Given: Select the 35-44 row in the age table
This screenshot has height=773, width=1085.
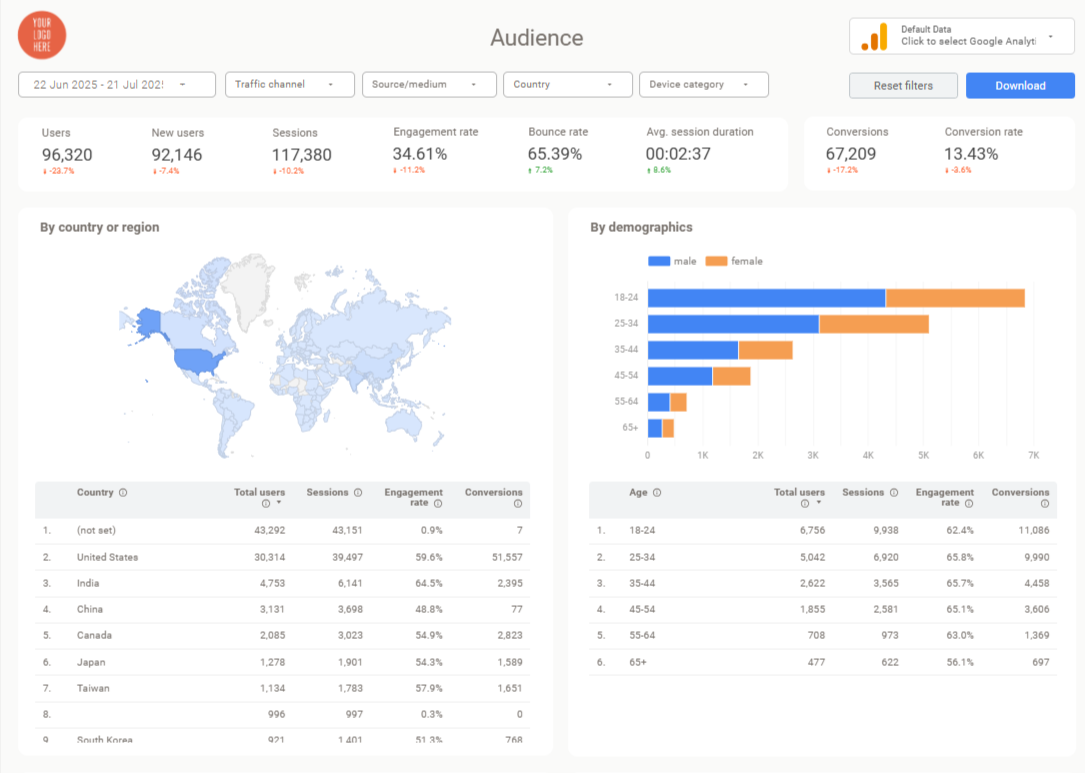Looking at the screenshot, I should [x=823, y=583].
